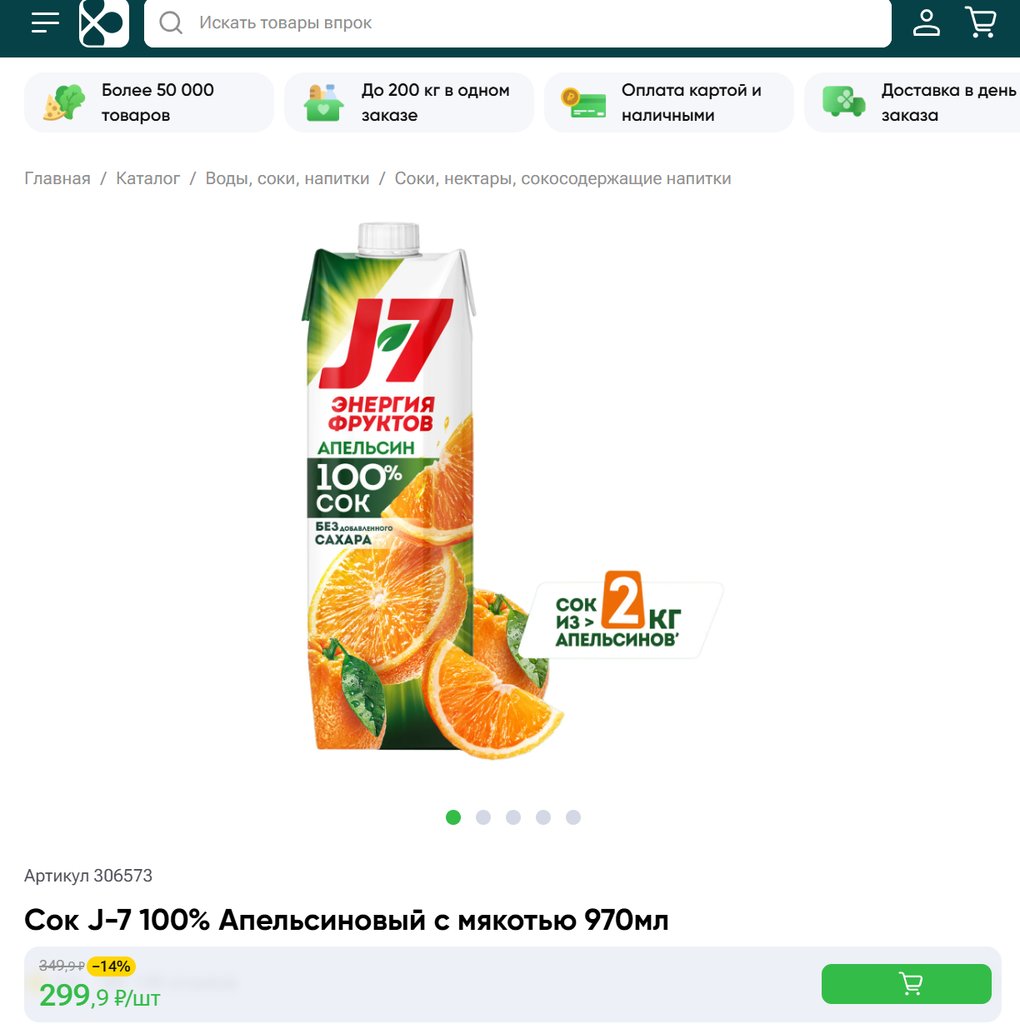The width and height of the screenshot is (1020, 1024).
Task: Select the third image carousel dot
Action: pyautogui.click(x=513, y=818)
